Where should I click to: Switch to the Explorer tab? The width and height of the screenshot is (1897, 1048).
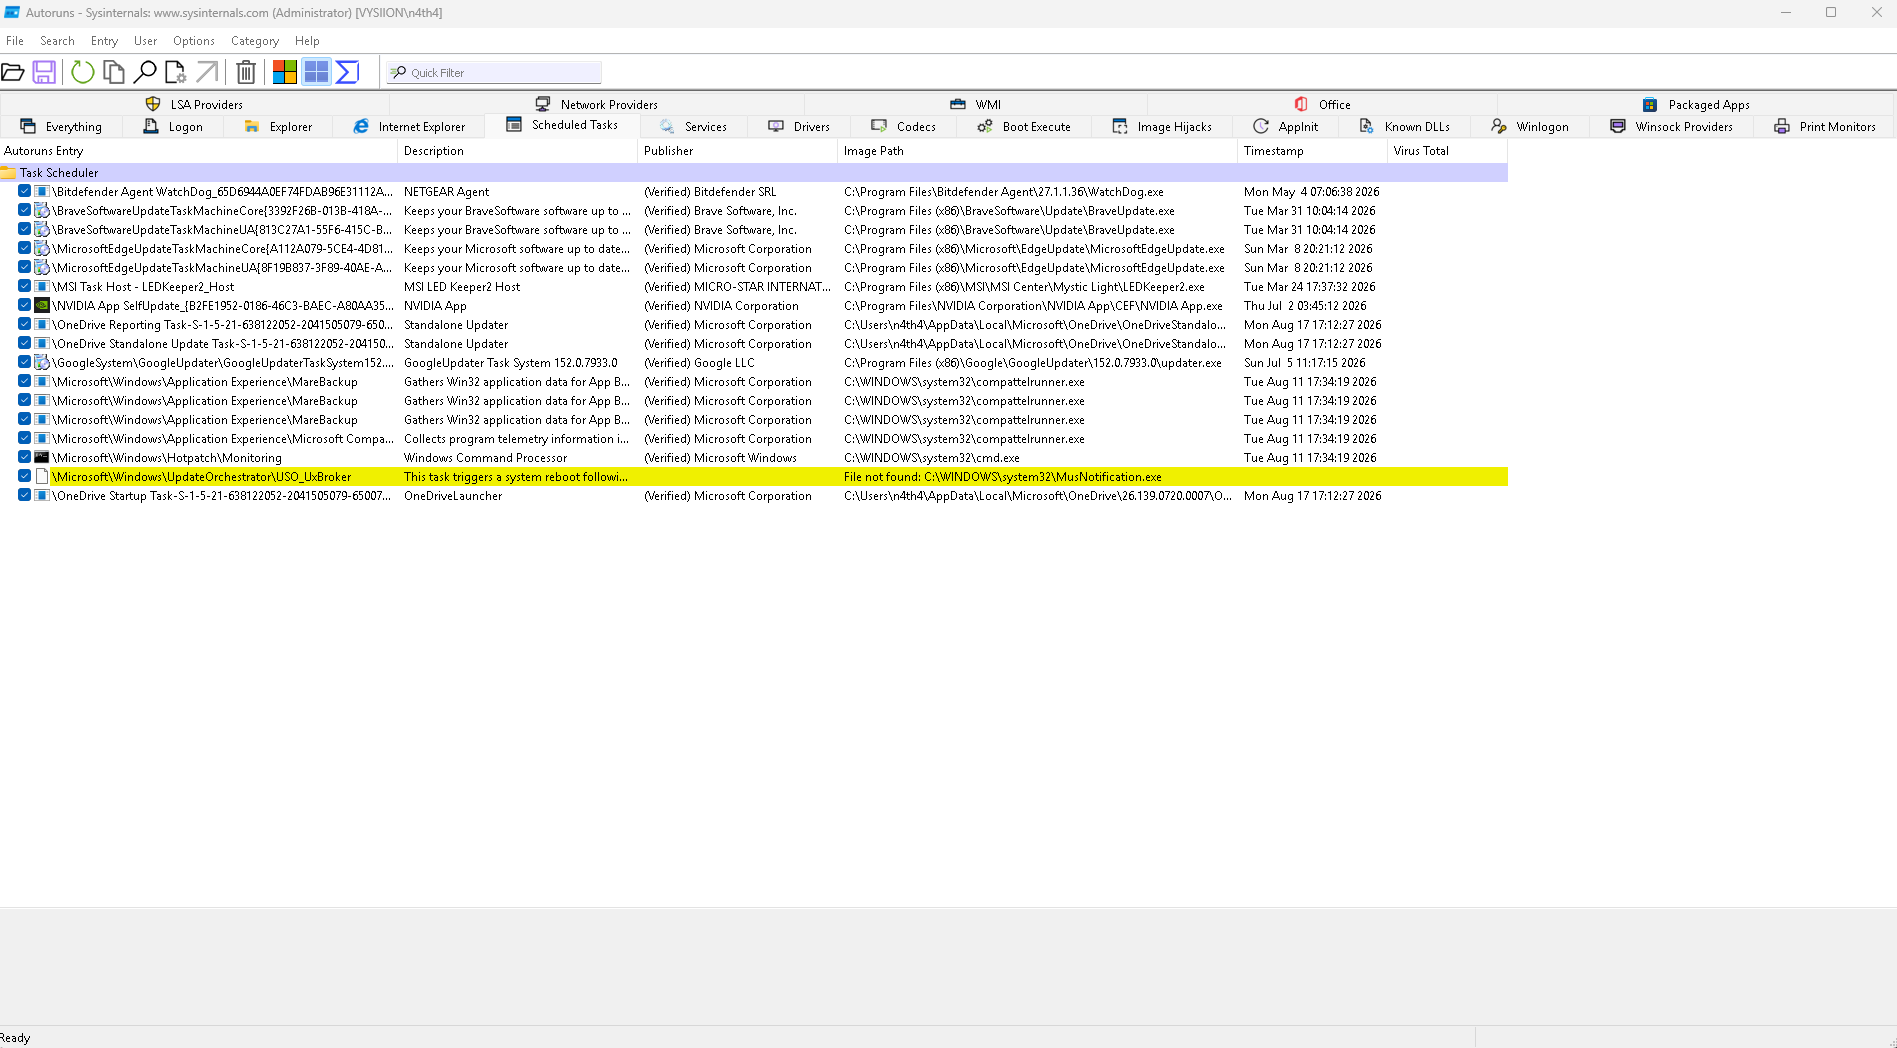click(278, 127)
